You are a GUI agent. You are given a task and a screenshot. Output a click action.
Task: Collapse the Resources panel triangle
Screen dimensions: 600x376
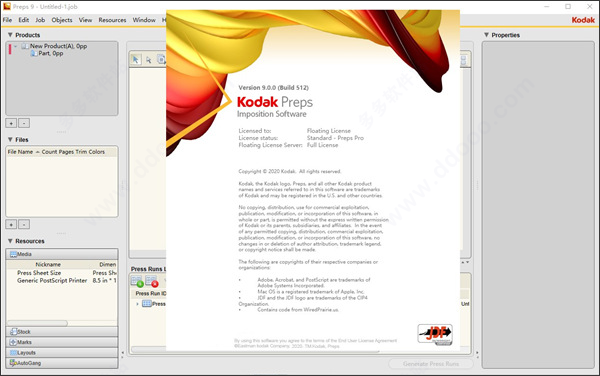click(10, 241)
